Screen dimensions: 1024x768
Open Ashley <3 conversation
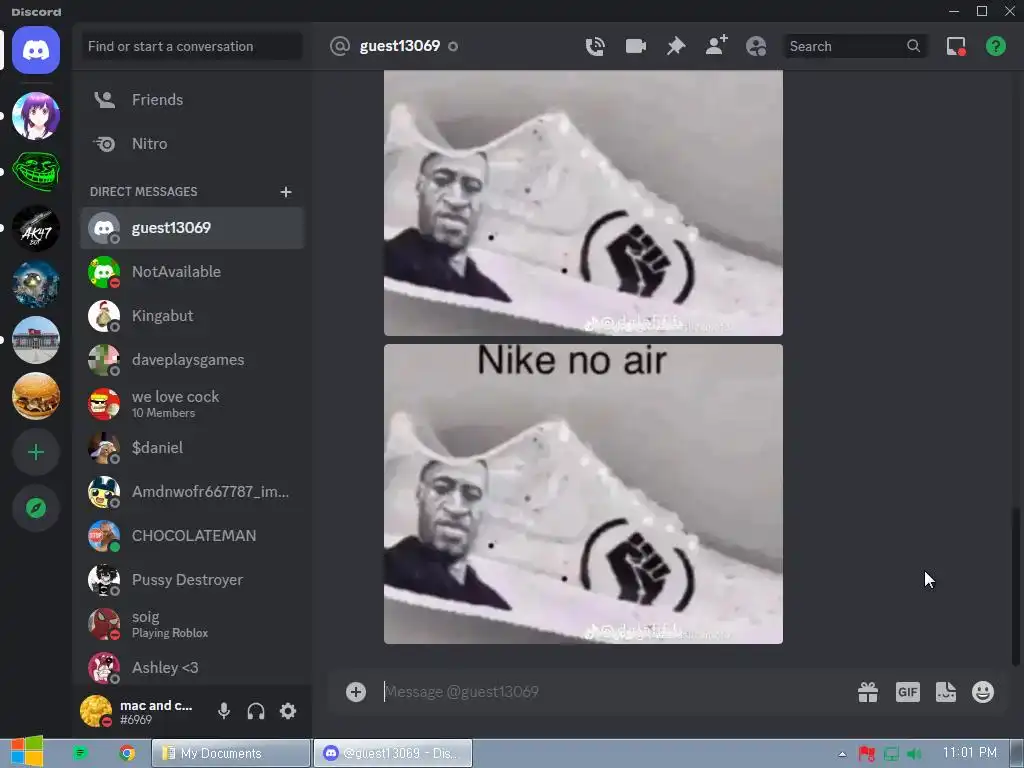tap(192, 667)
